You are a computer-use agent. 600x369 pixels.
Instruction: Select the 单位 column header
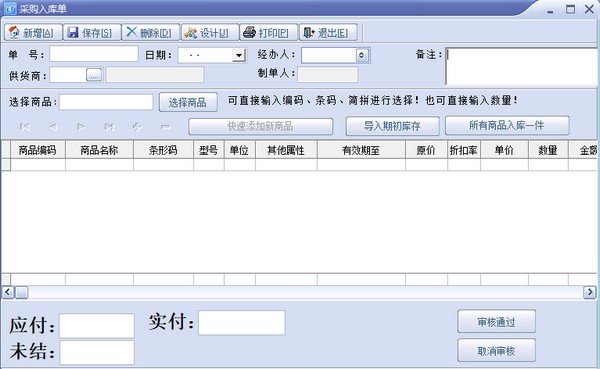(240, 150)
